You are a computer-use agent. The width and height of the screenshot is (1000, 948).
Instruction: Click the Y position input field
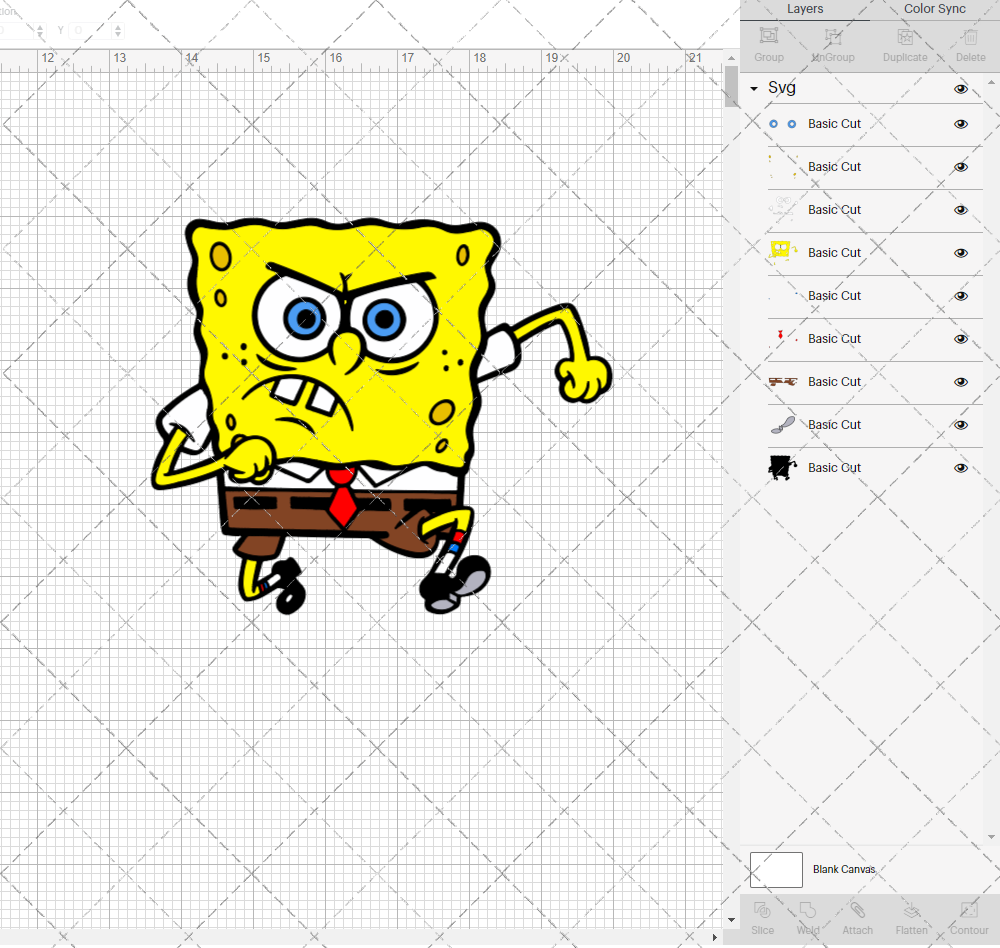[x=90, y=30]
